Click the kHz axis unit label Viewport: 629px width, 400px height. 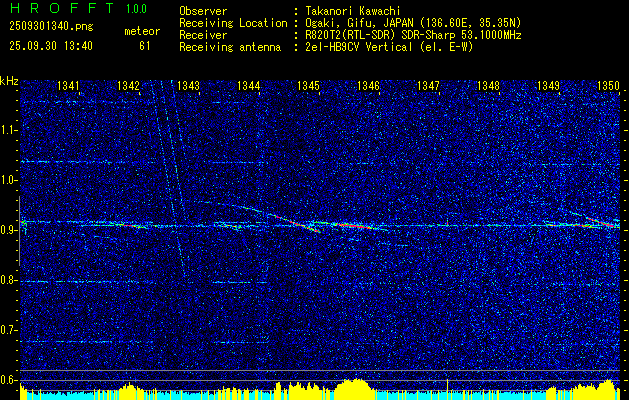9,81
